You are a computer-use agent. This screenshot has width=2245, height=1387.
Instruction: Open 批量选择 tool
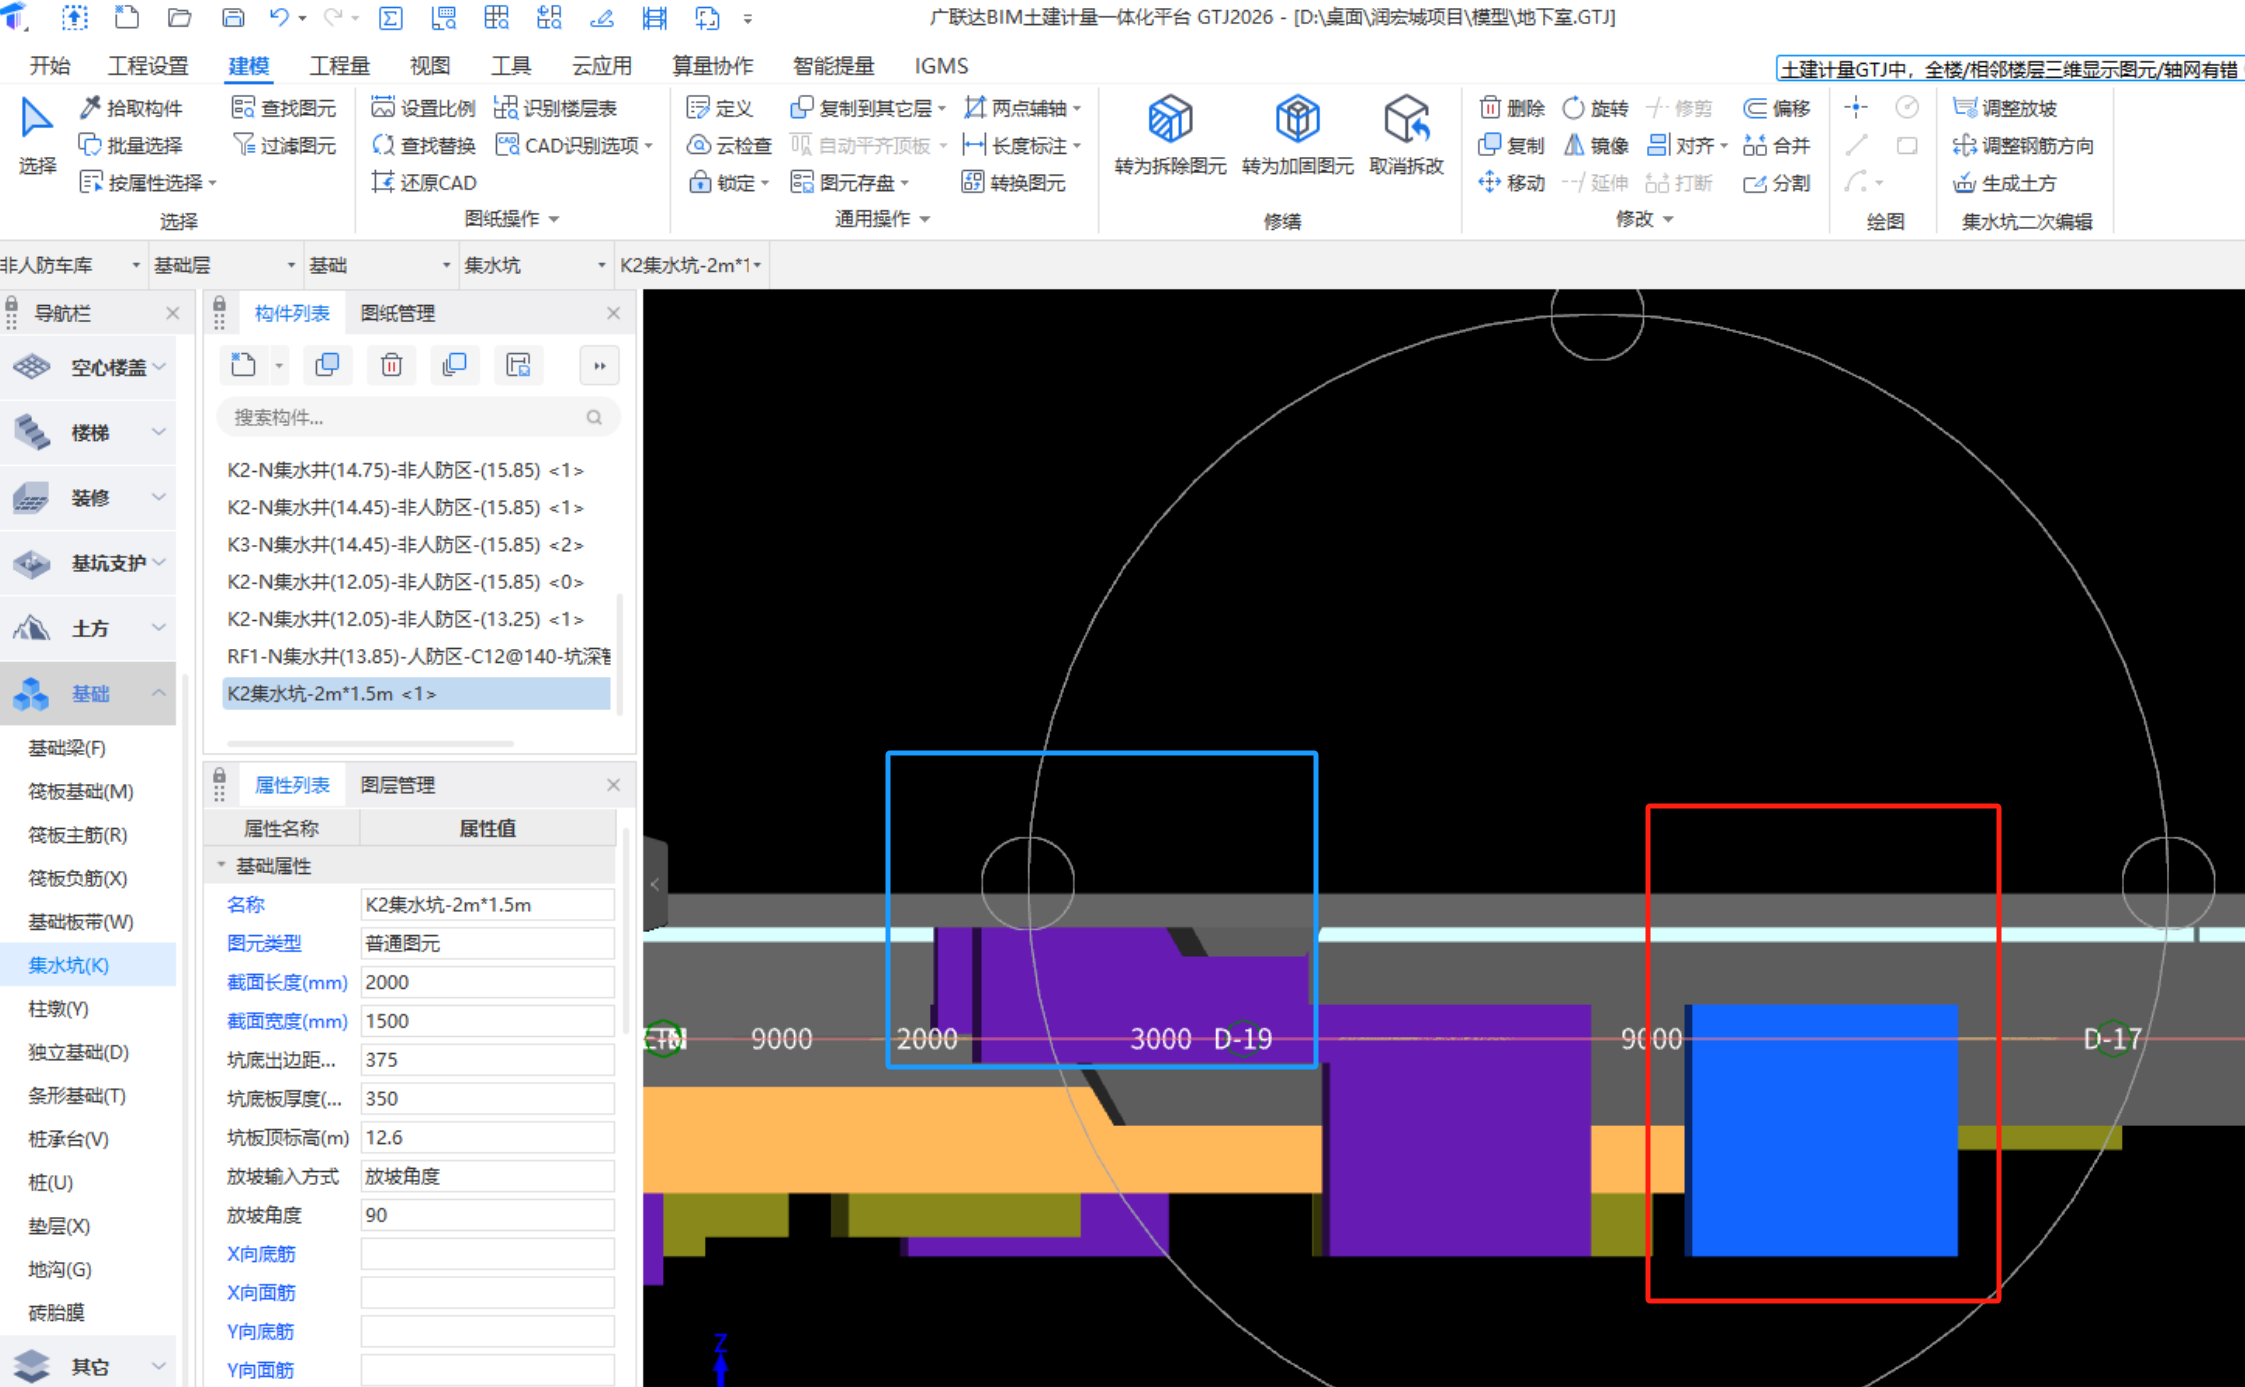[x=131, y=146]
